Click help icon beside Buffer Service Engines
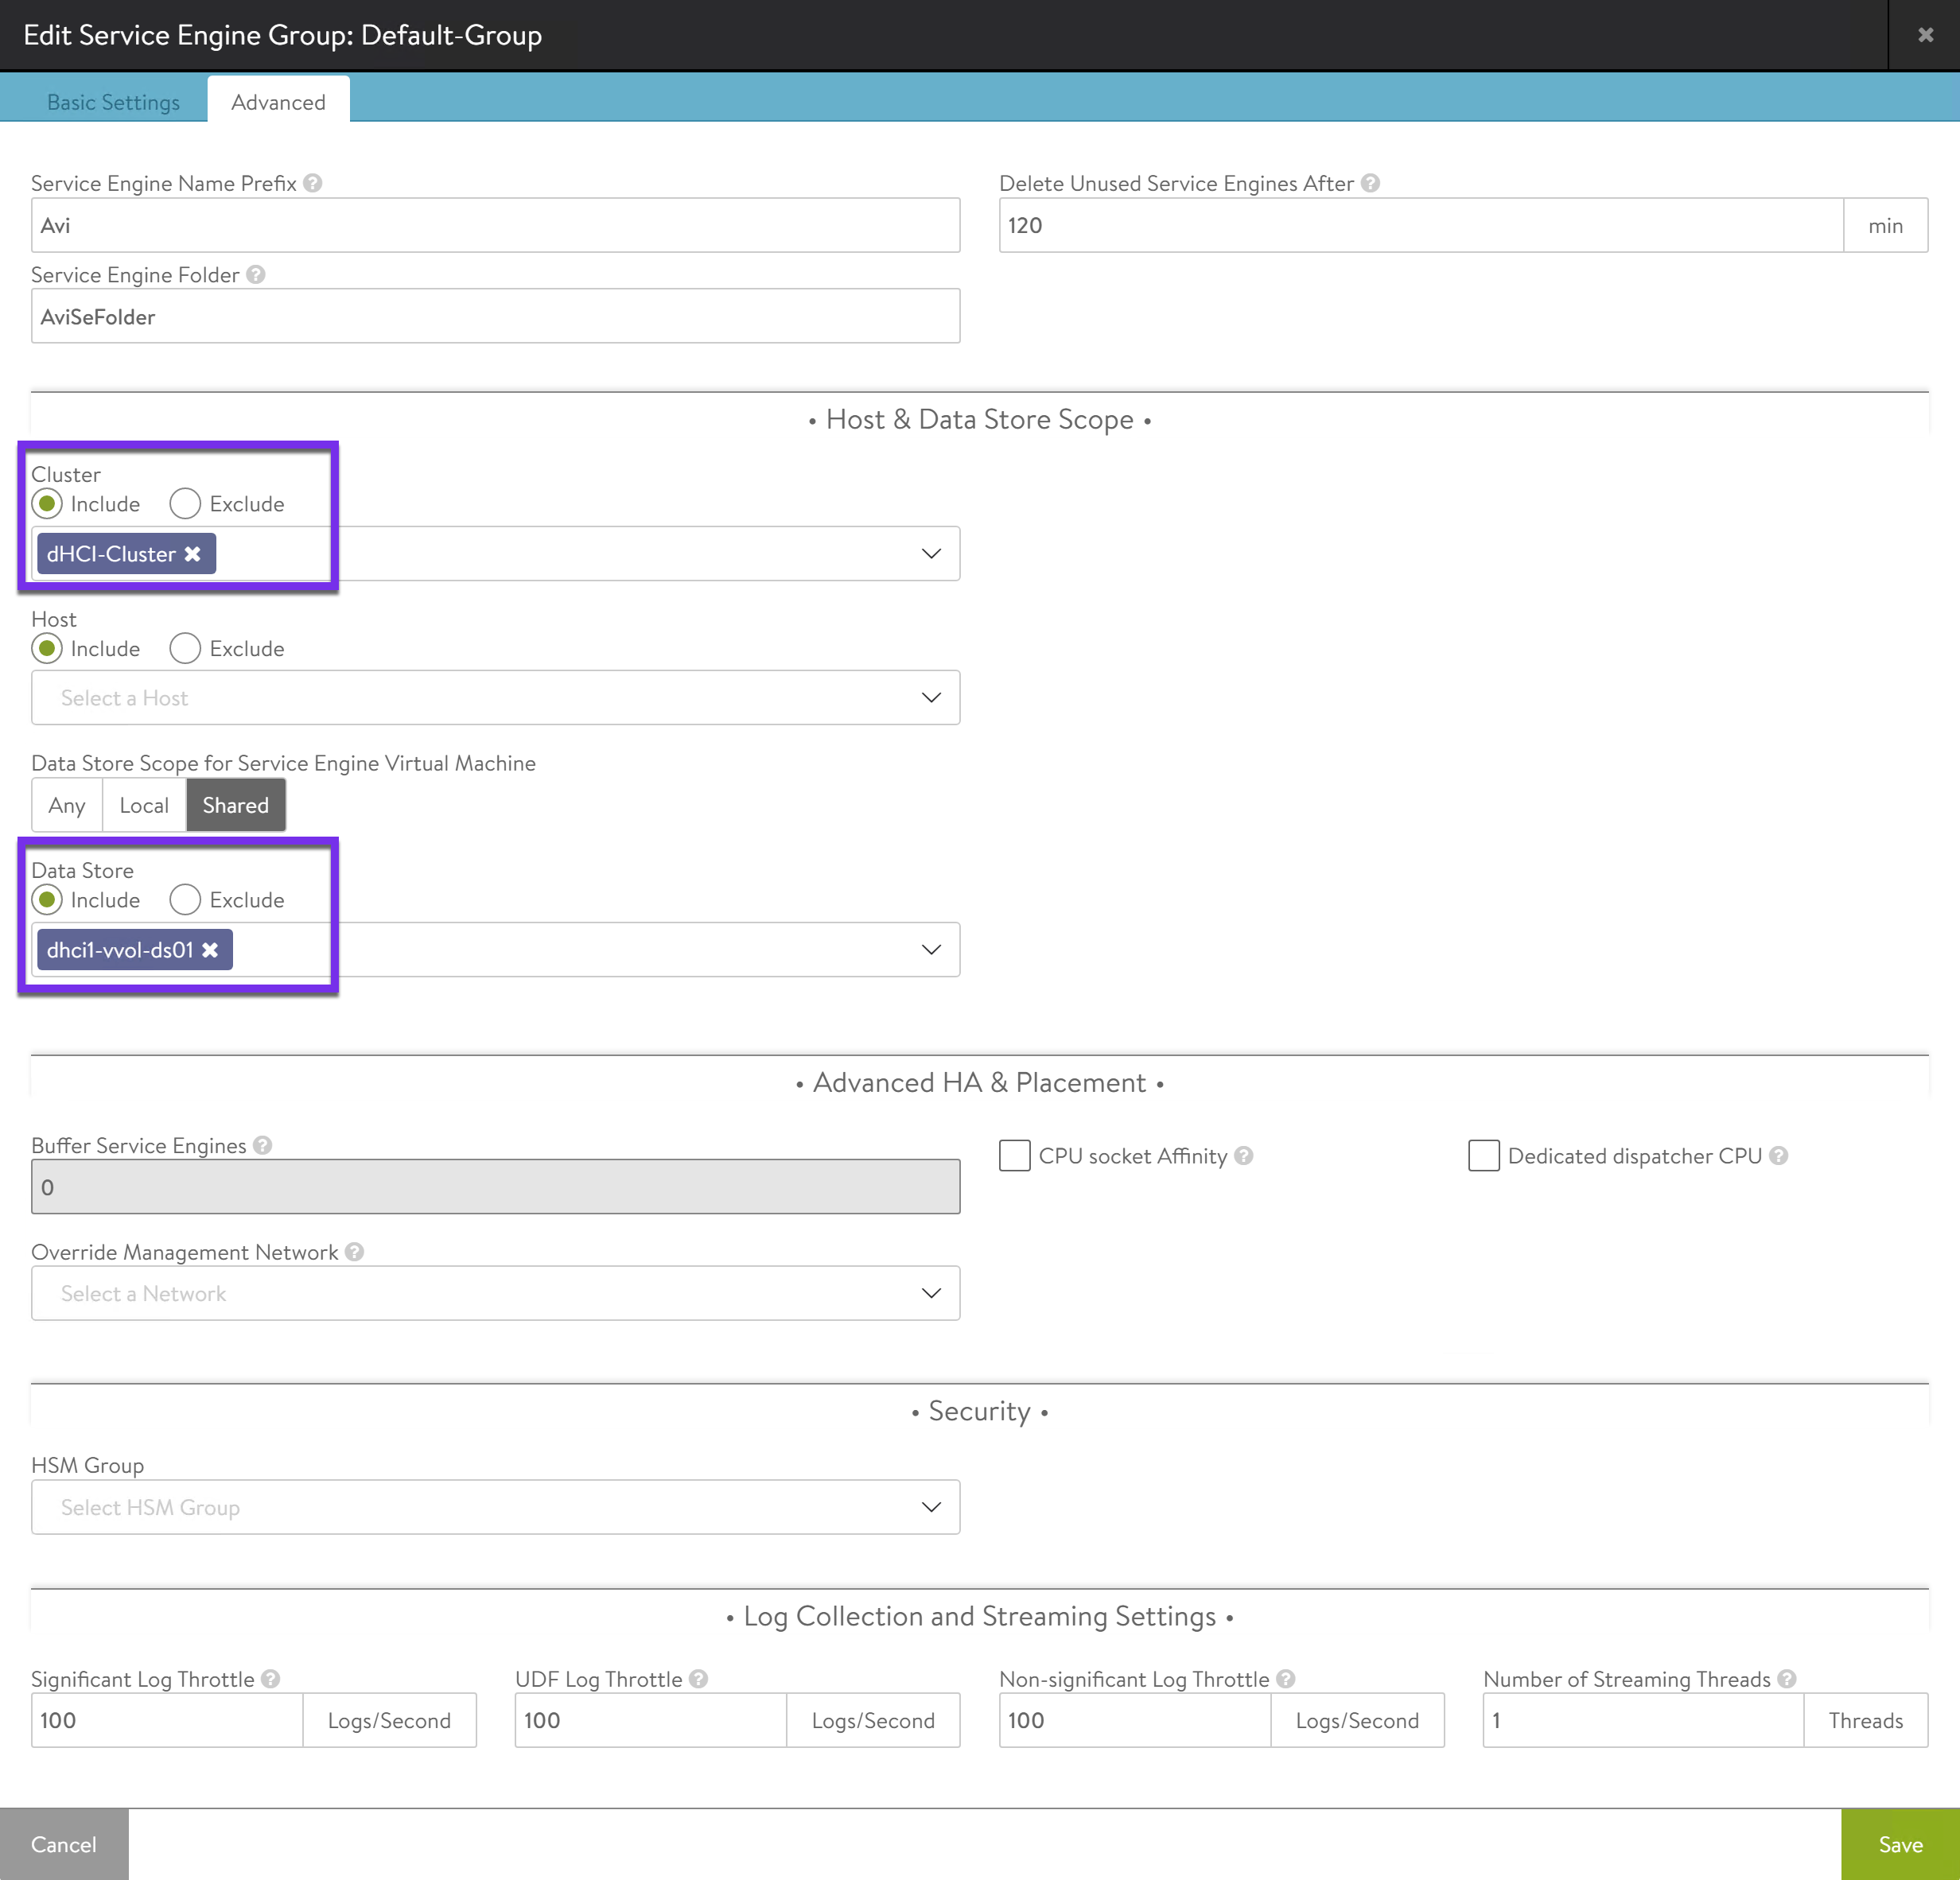The image size is (1960, 1880). click(262, 1146)
